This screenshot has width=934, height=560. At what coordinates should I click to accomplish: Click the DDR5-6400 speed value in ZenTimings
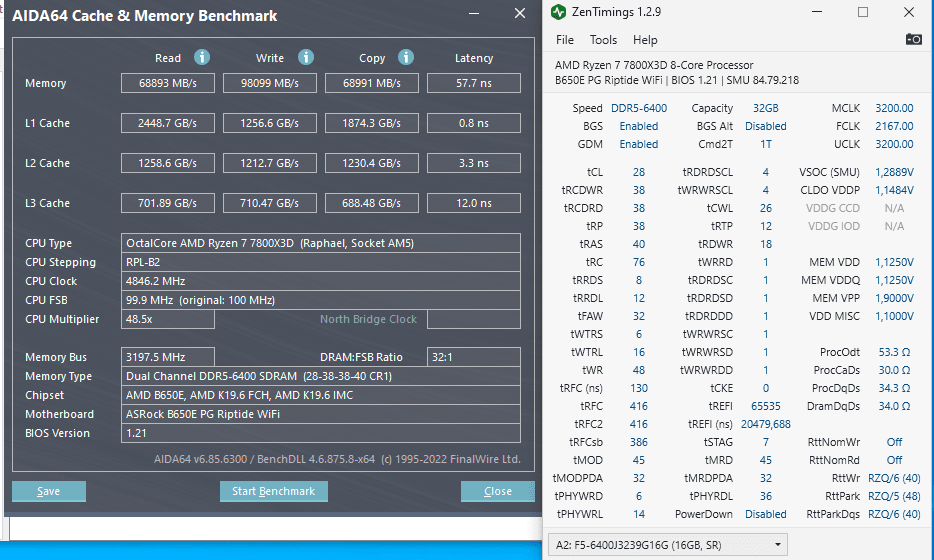[639, 108]
